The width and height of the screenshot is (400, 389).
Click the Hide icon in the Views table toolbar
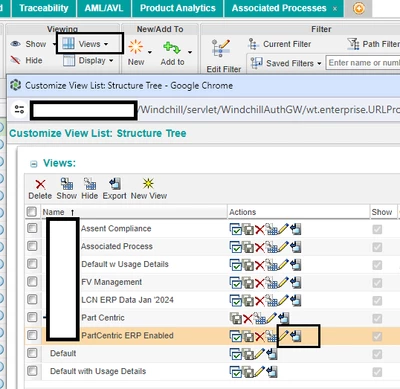pos(90,184)
